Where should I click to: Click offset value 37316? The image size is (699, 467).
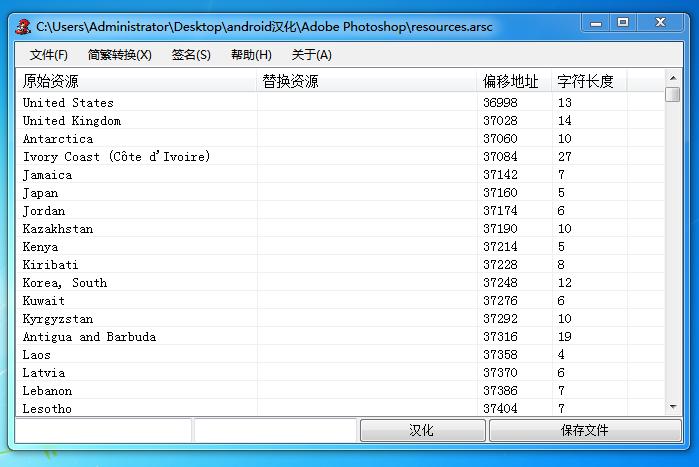500,336
